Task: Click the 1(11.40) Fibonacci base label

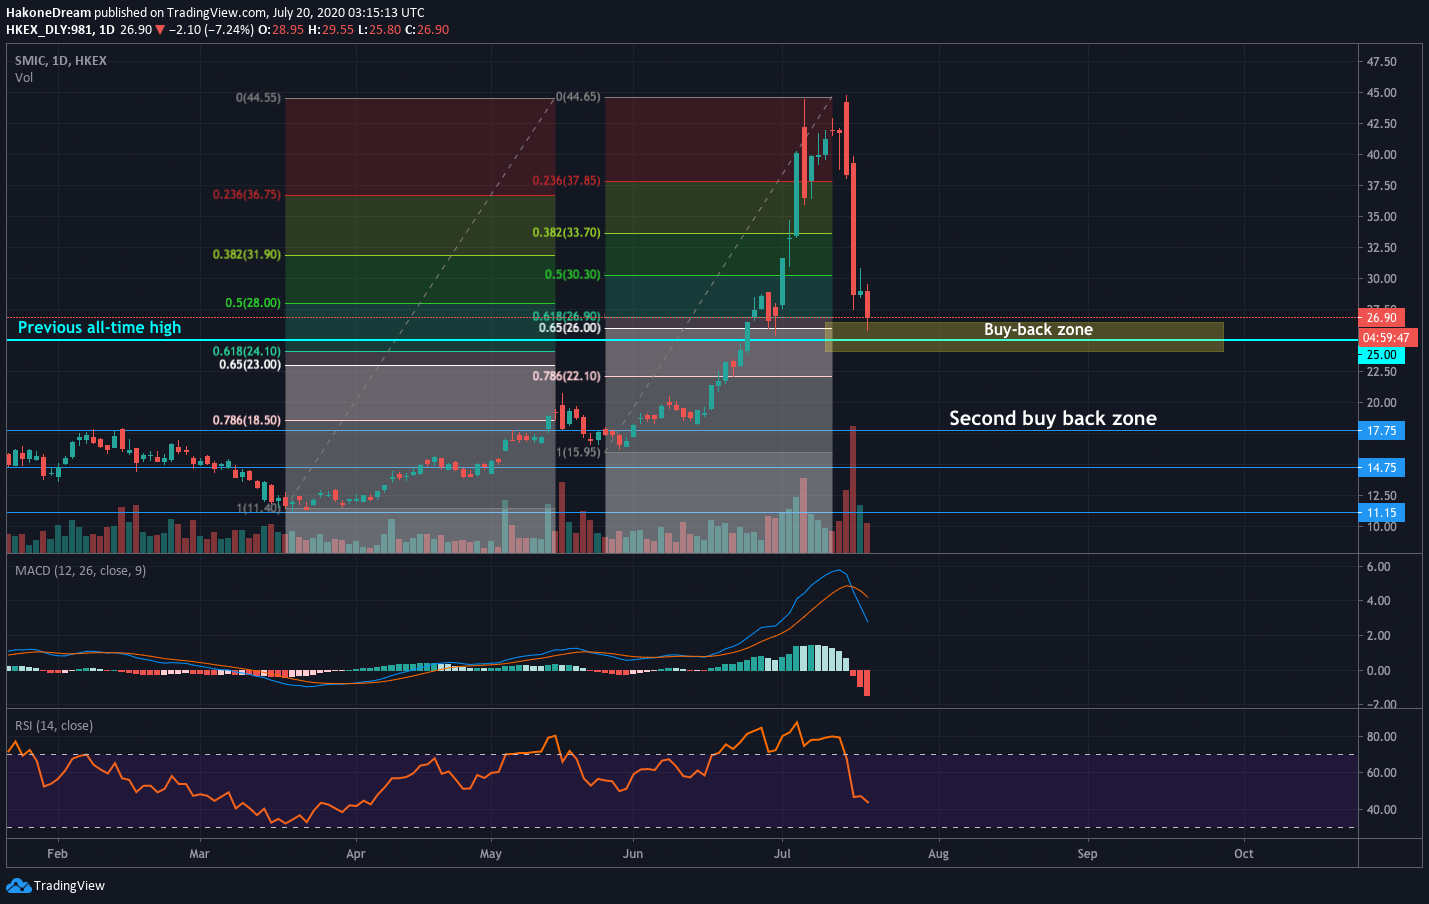Action: point(258,509)
